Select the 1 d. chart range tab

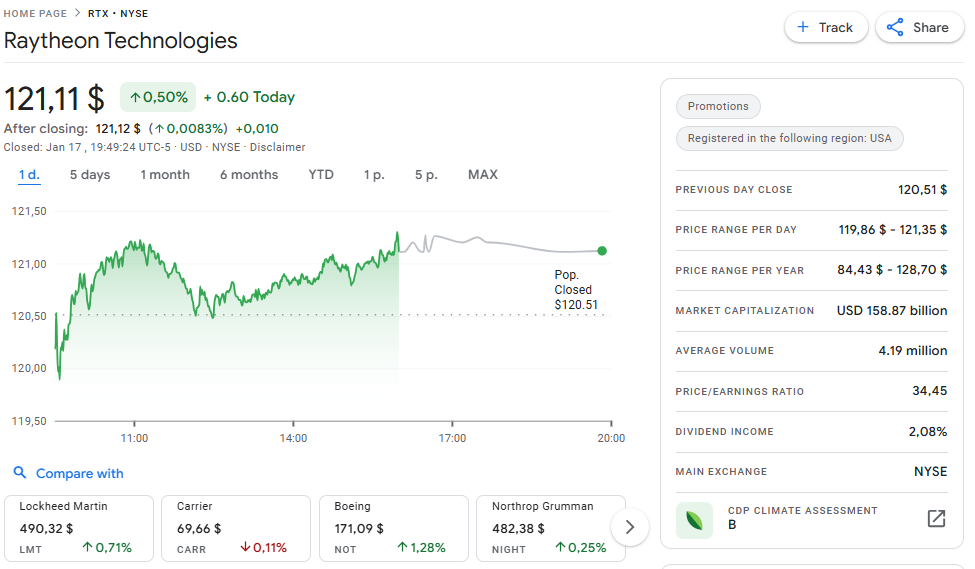coord(29,175)
